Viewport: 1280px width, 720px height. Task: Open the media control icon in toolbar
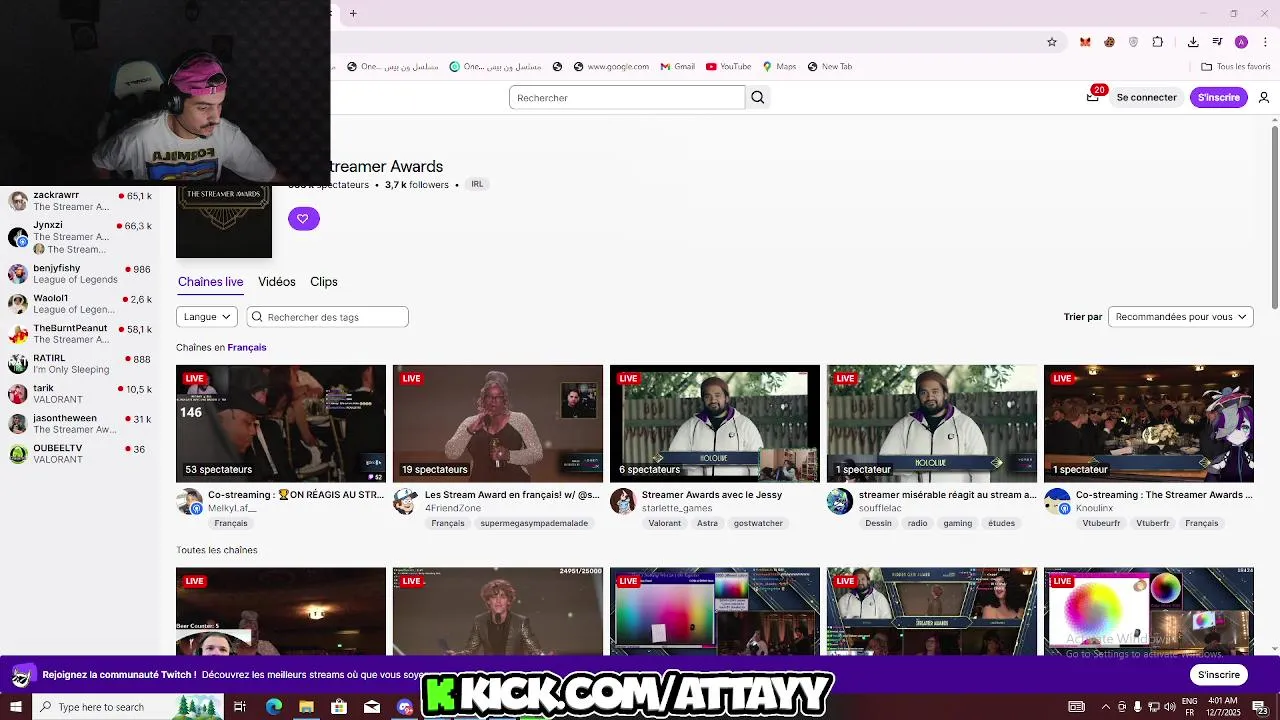click(x=1217, y=42)
